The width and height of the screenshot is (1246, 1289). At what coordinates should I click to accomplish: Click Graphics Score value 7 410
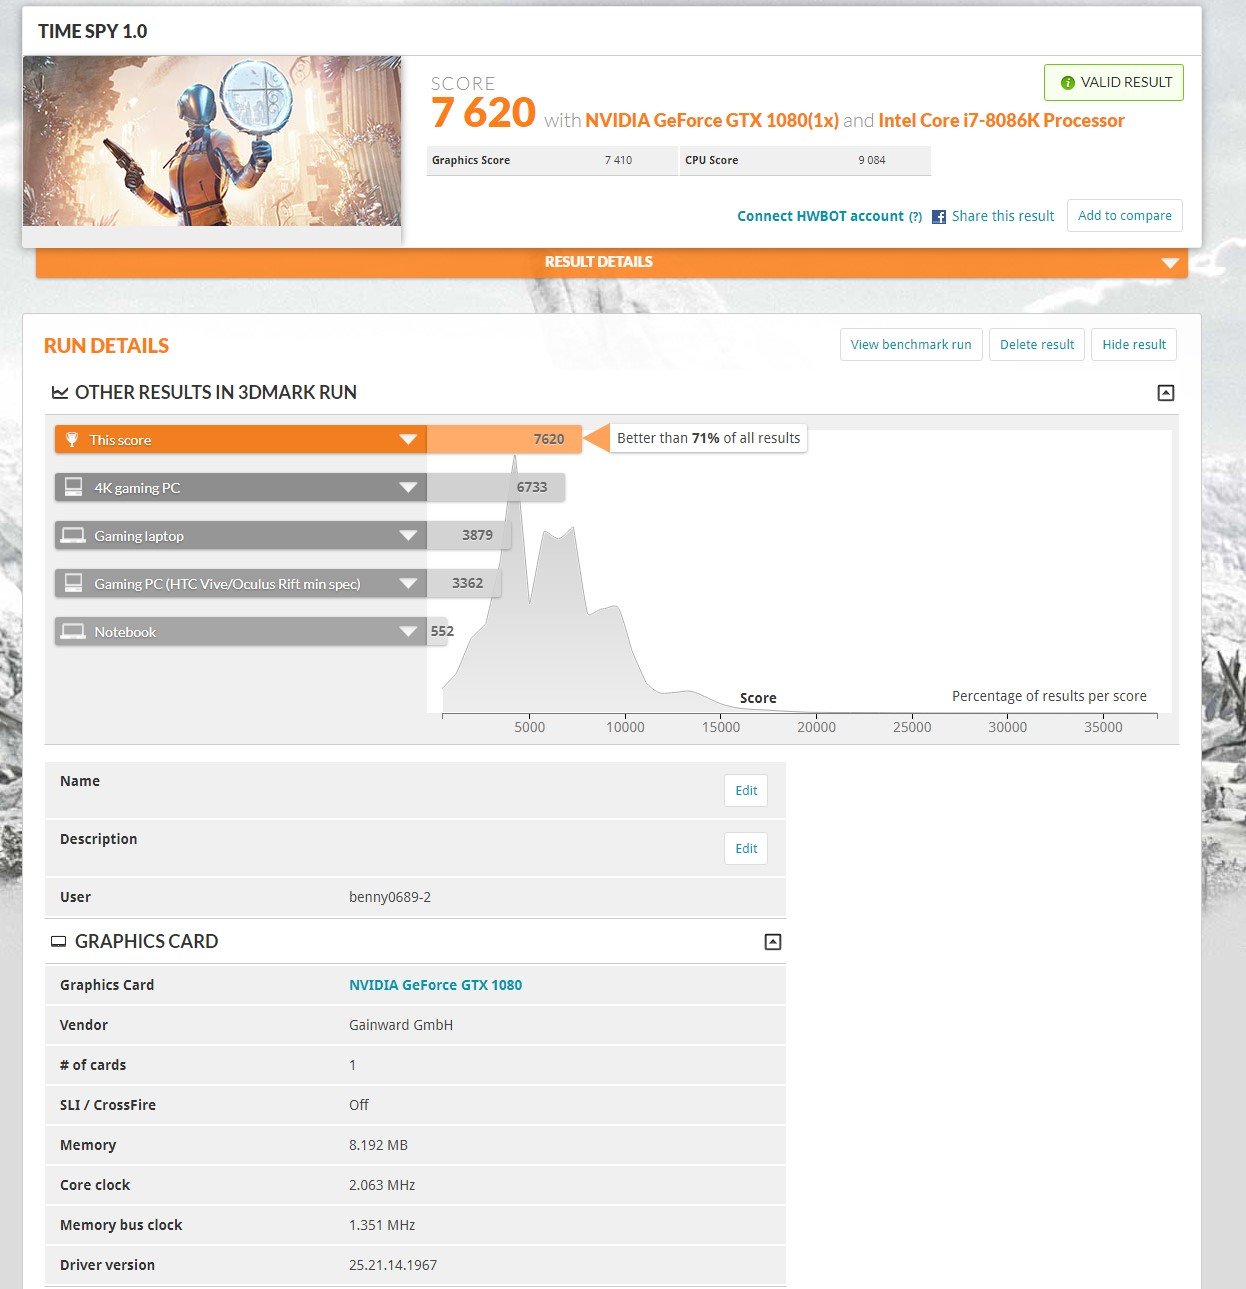click(618, 160)
